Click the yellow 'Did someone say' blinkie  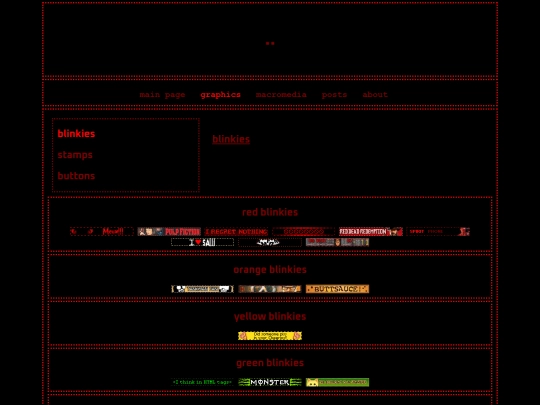[x=270, y=336]
